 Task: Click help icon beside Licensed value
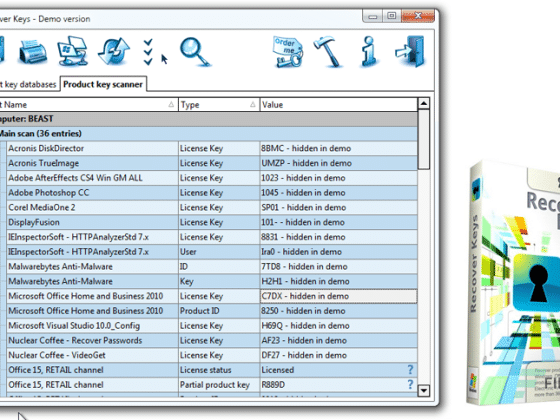(x=410, y=370)
